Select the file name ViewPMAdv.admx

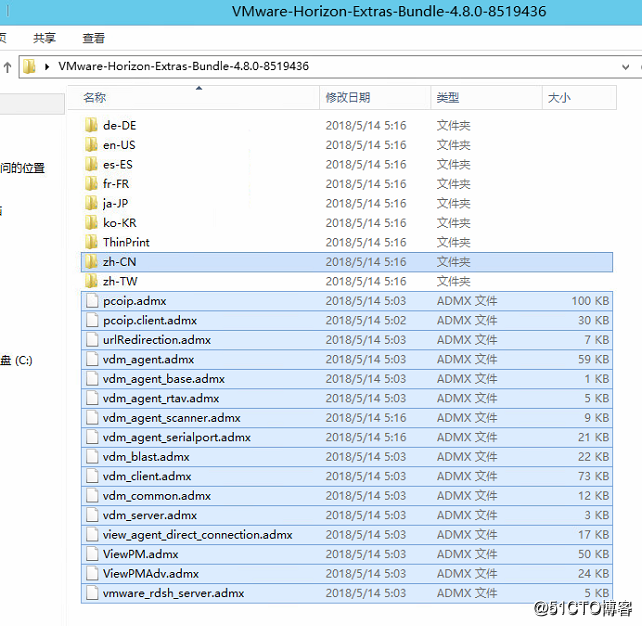tap(151, 574)
